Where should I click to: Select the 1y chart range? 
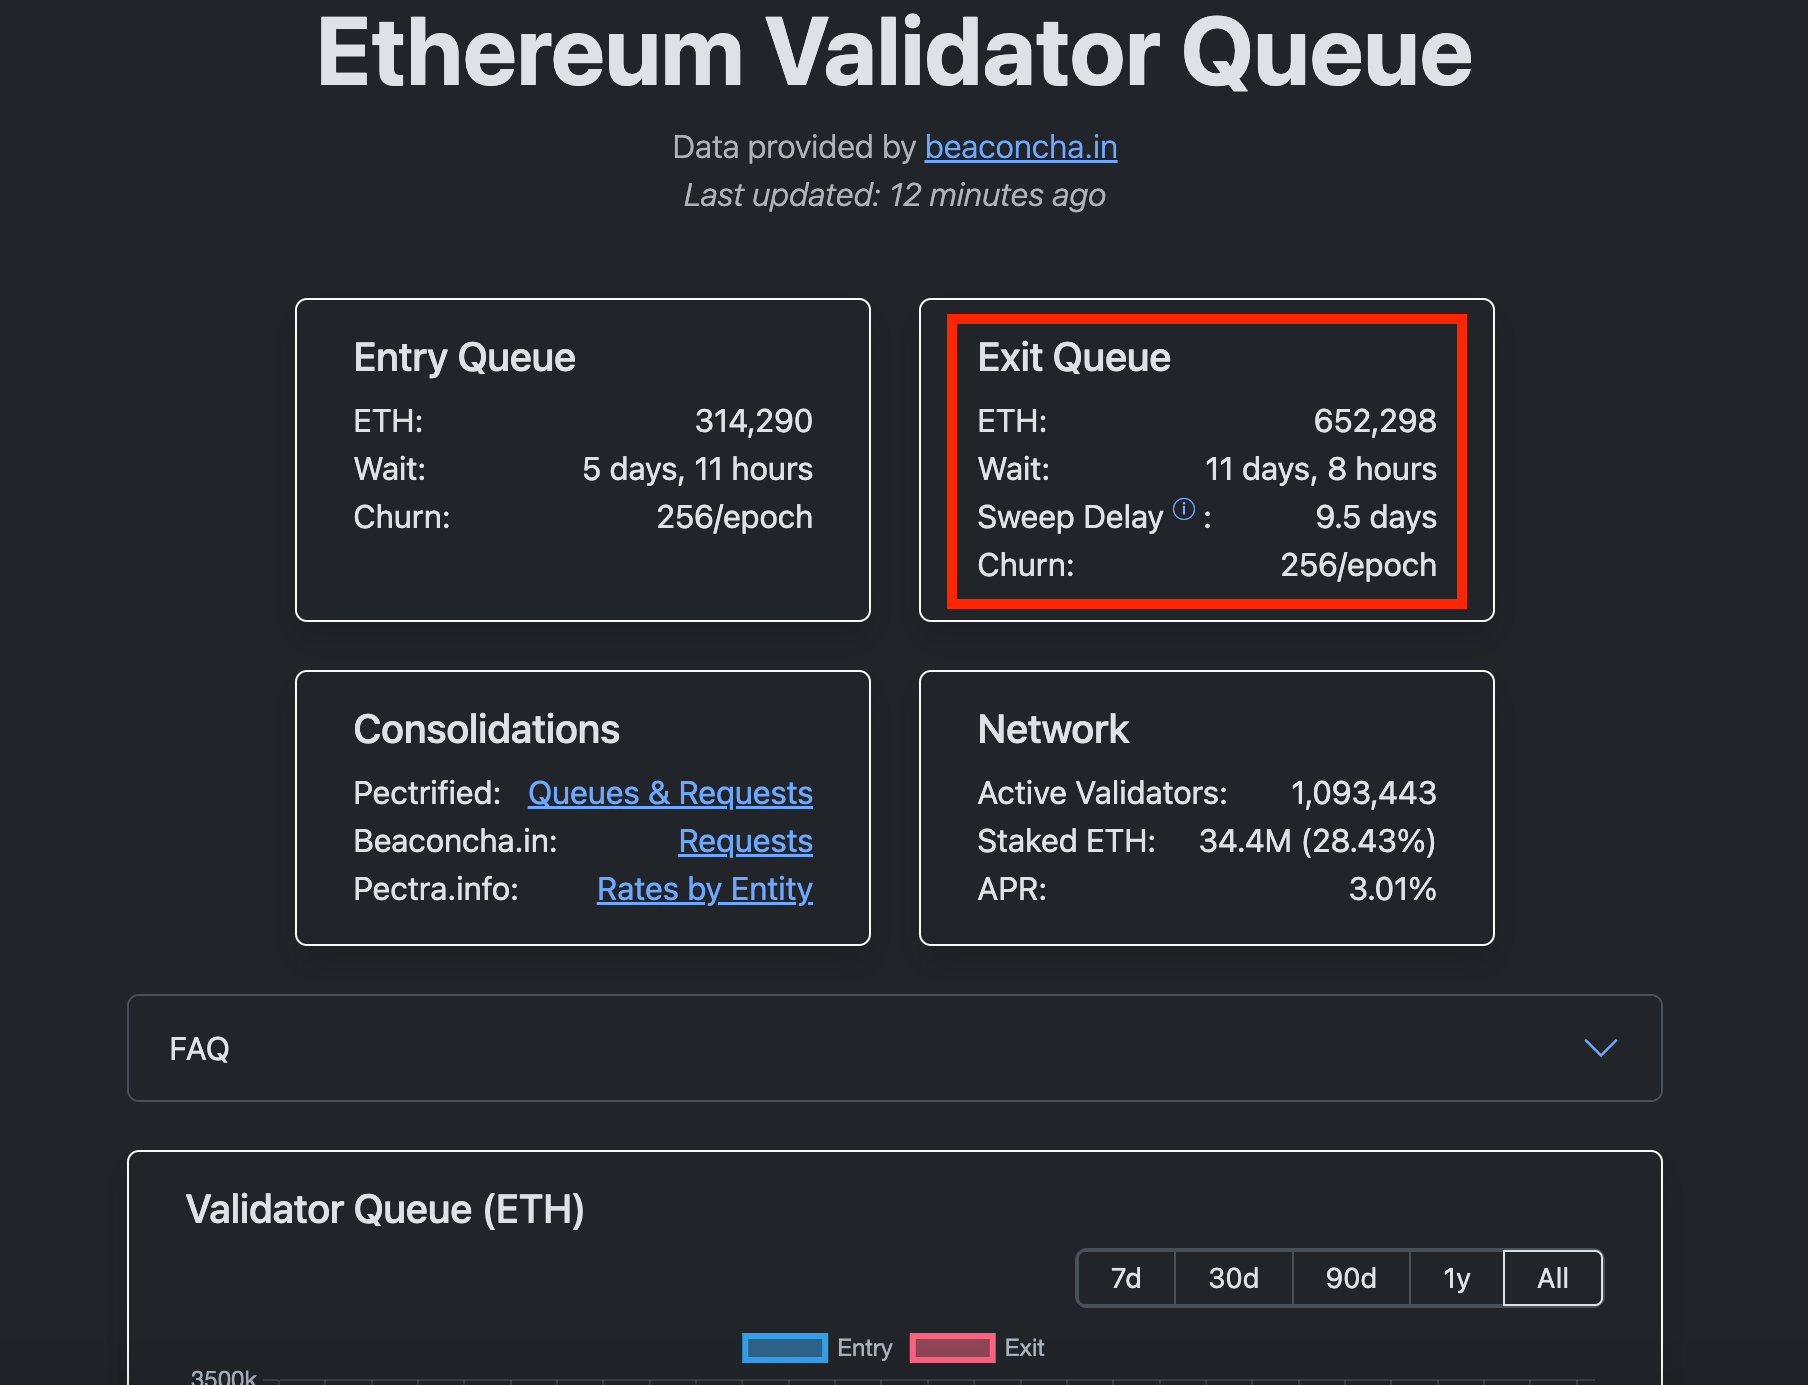pyautogui.click(x=1457, y=1278)
